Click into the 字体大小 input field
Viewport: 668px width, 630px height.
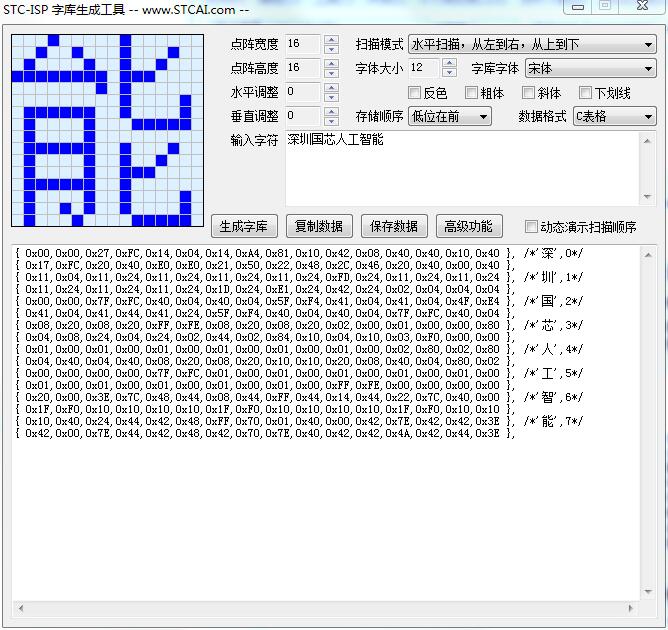click(424, 68)
